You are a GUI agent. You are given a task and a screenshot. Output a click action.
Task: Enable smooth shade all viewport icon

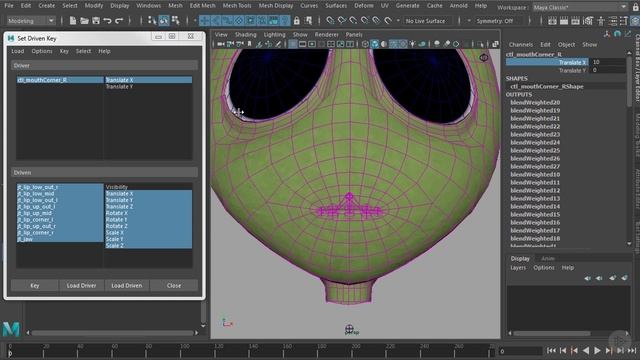(x=375, y=44)
